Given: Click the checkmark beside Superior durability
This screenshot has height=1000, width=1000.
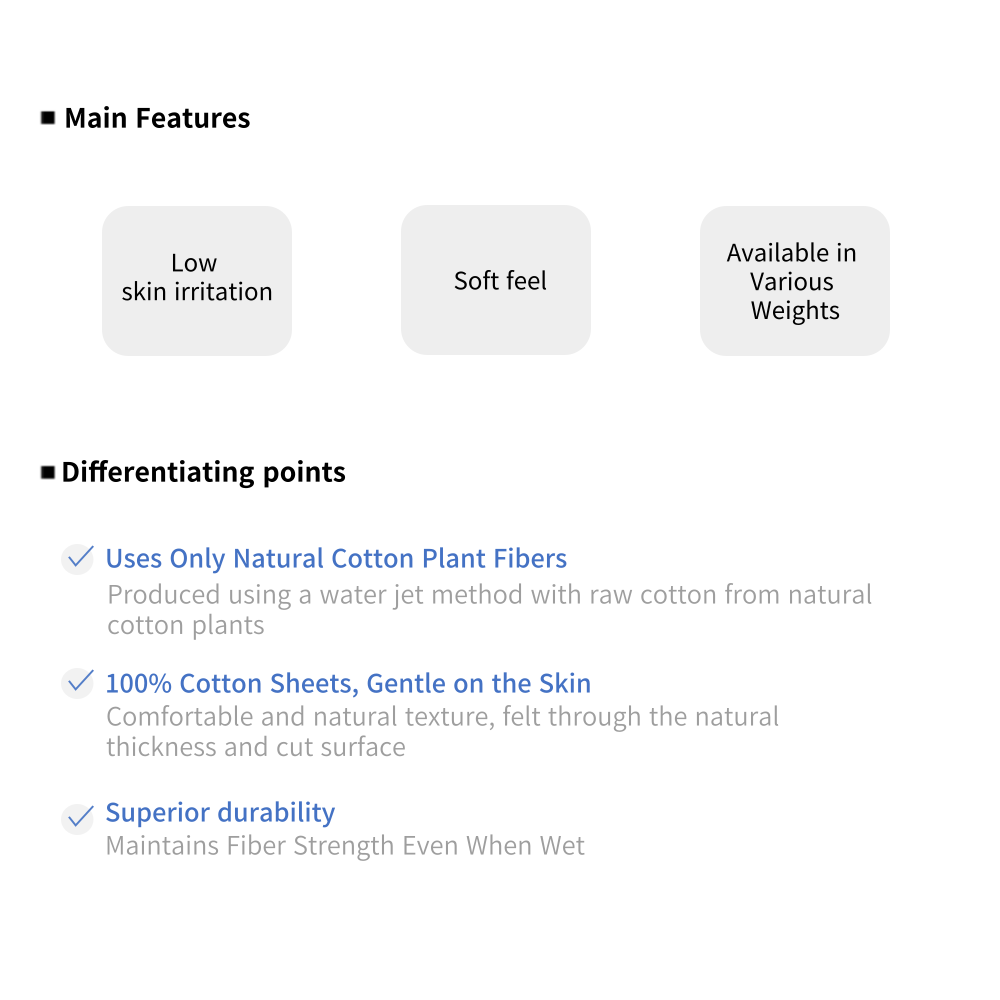Looking at the screenshot, I should click(77, 818).
